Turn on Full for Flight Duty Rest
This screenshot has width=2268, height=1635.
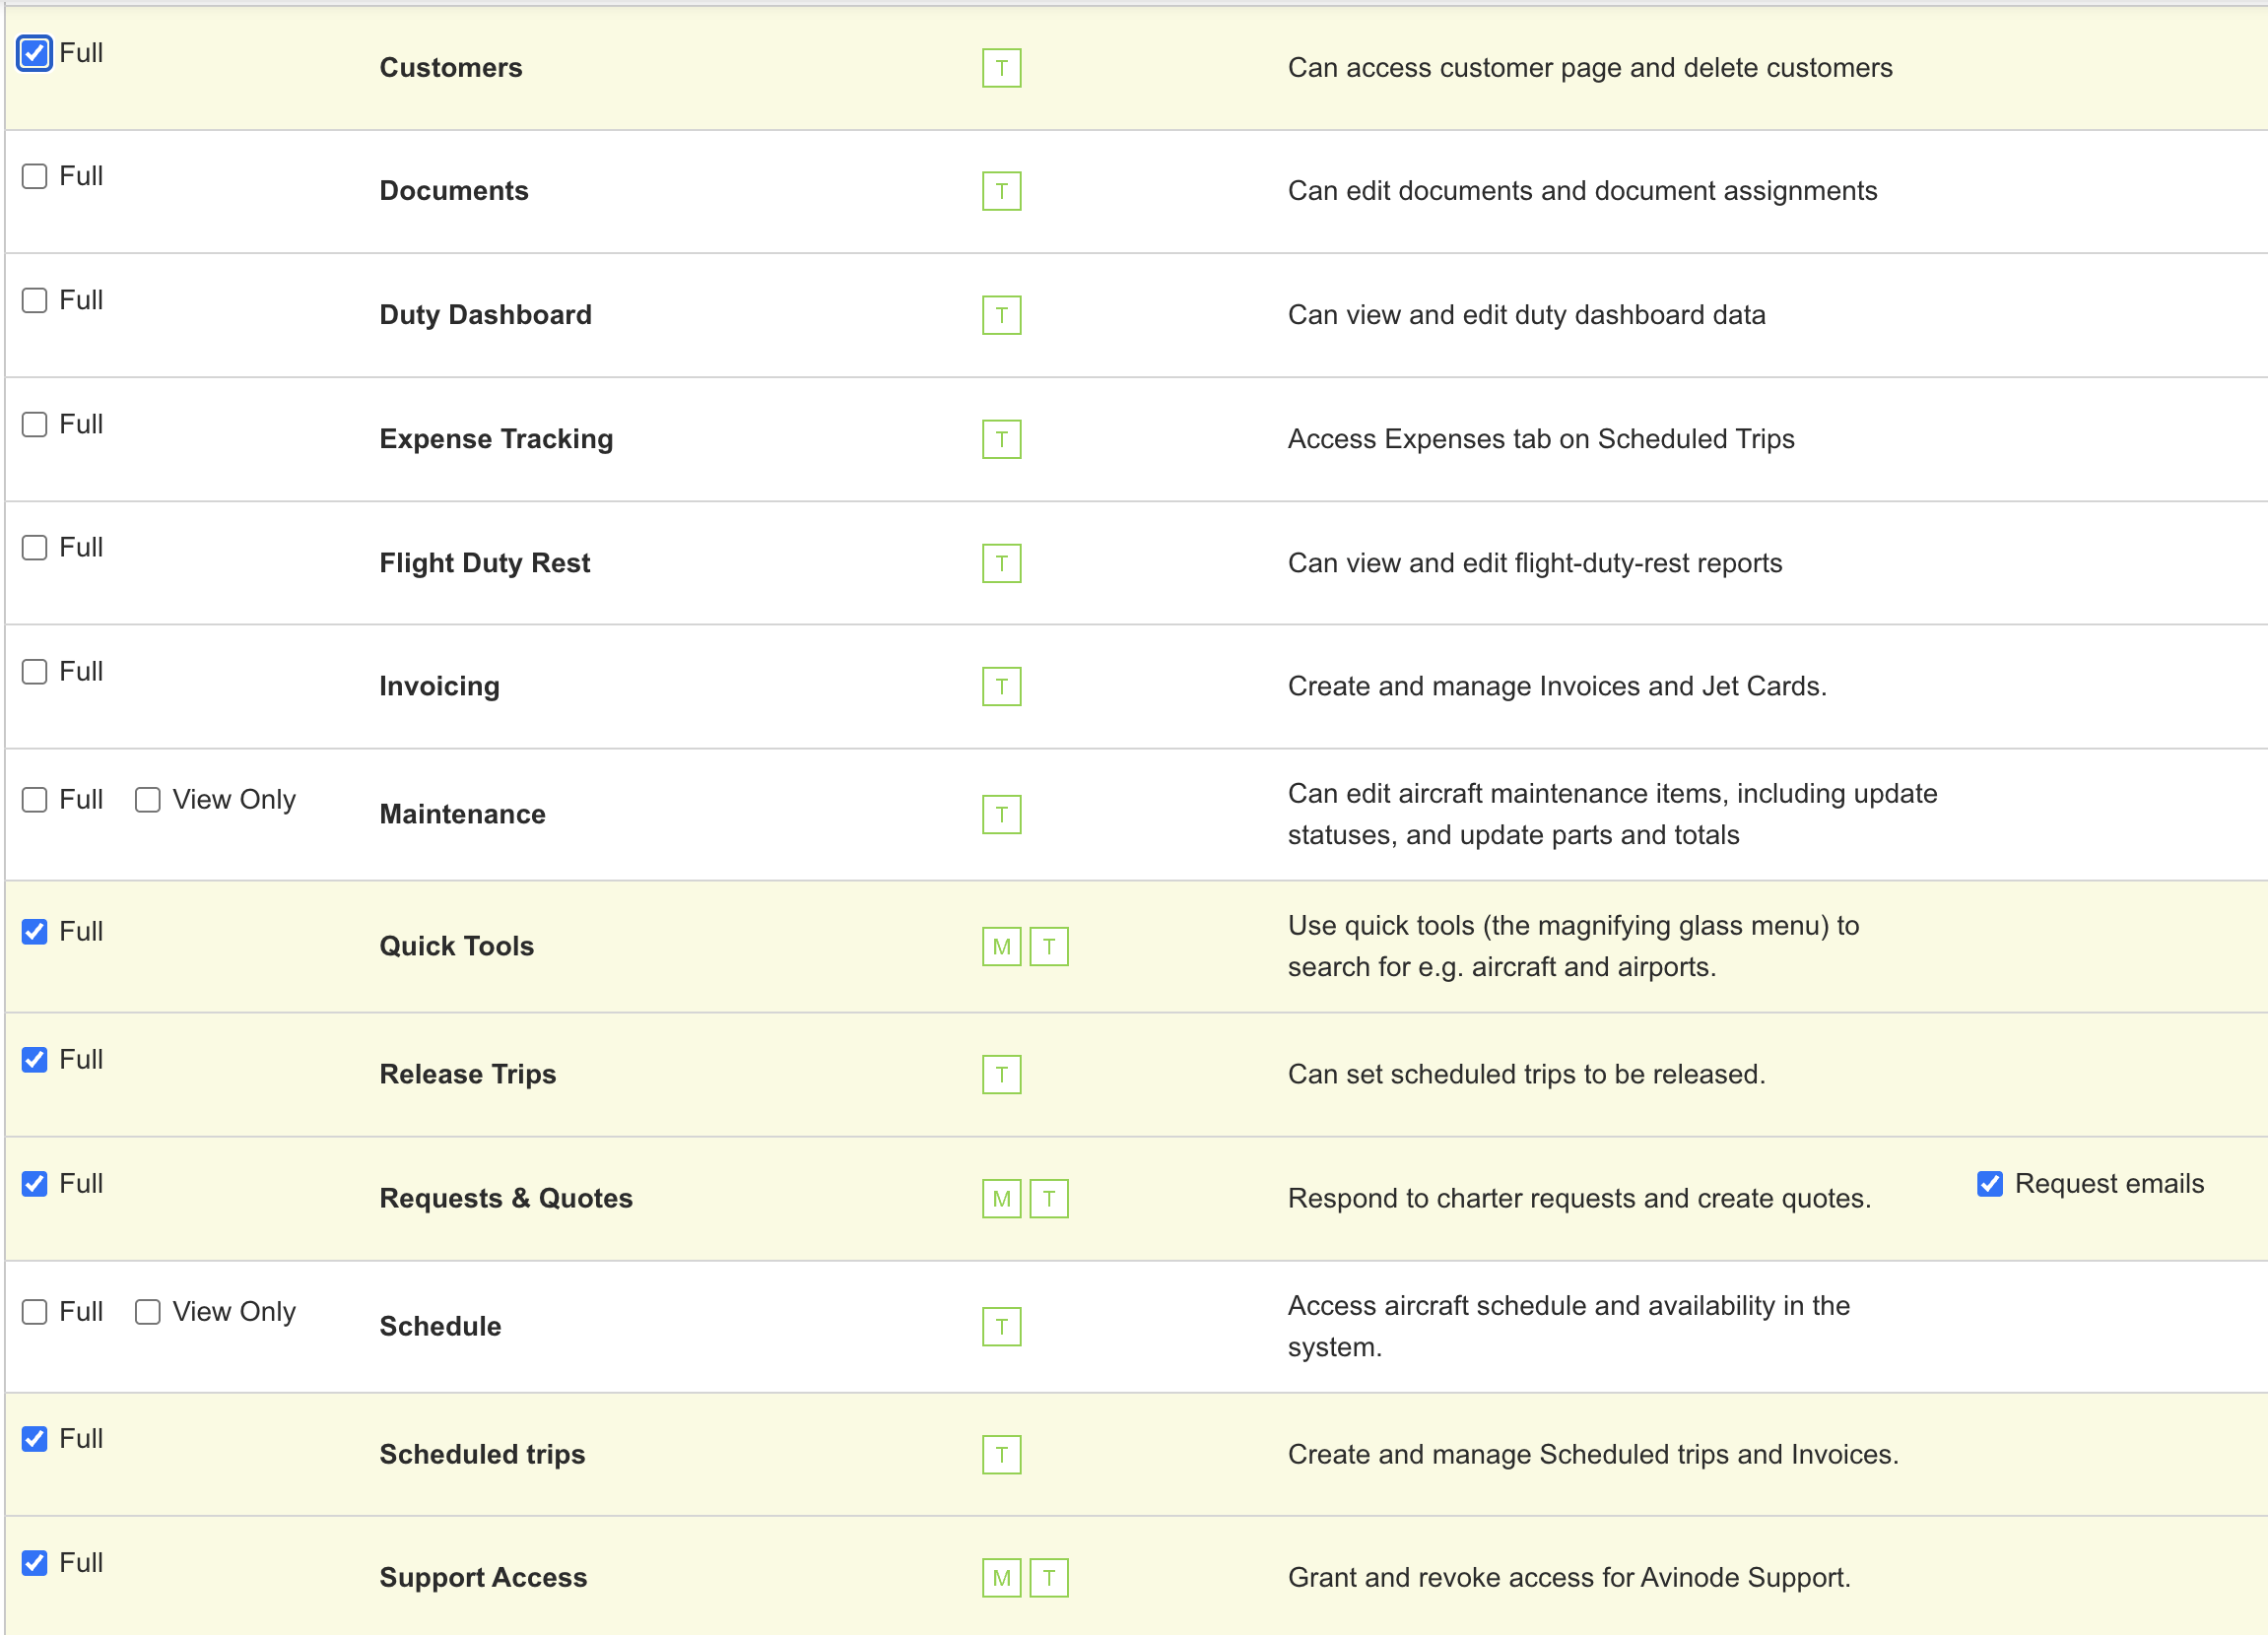[x=35, y=548]
